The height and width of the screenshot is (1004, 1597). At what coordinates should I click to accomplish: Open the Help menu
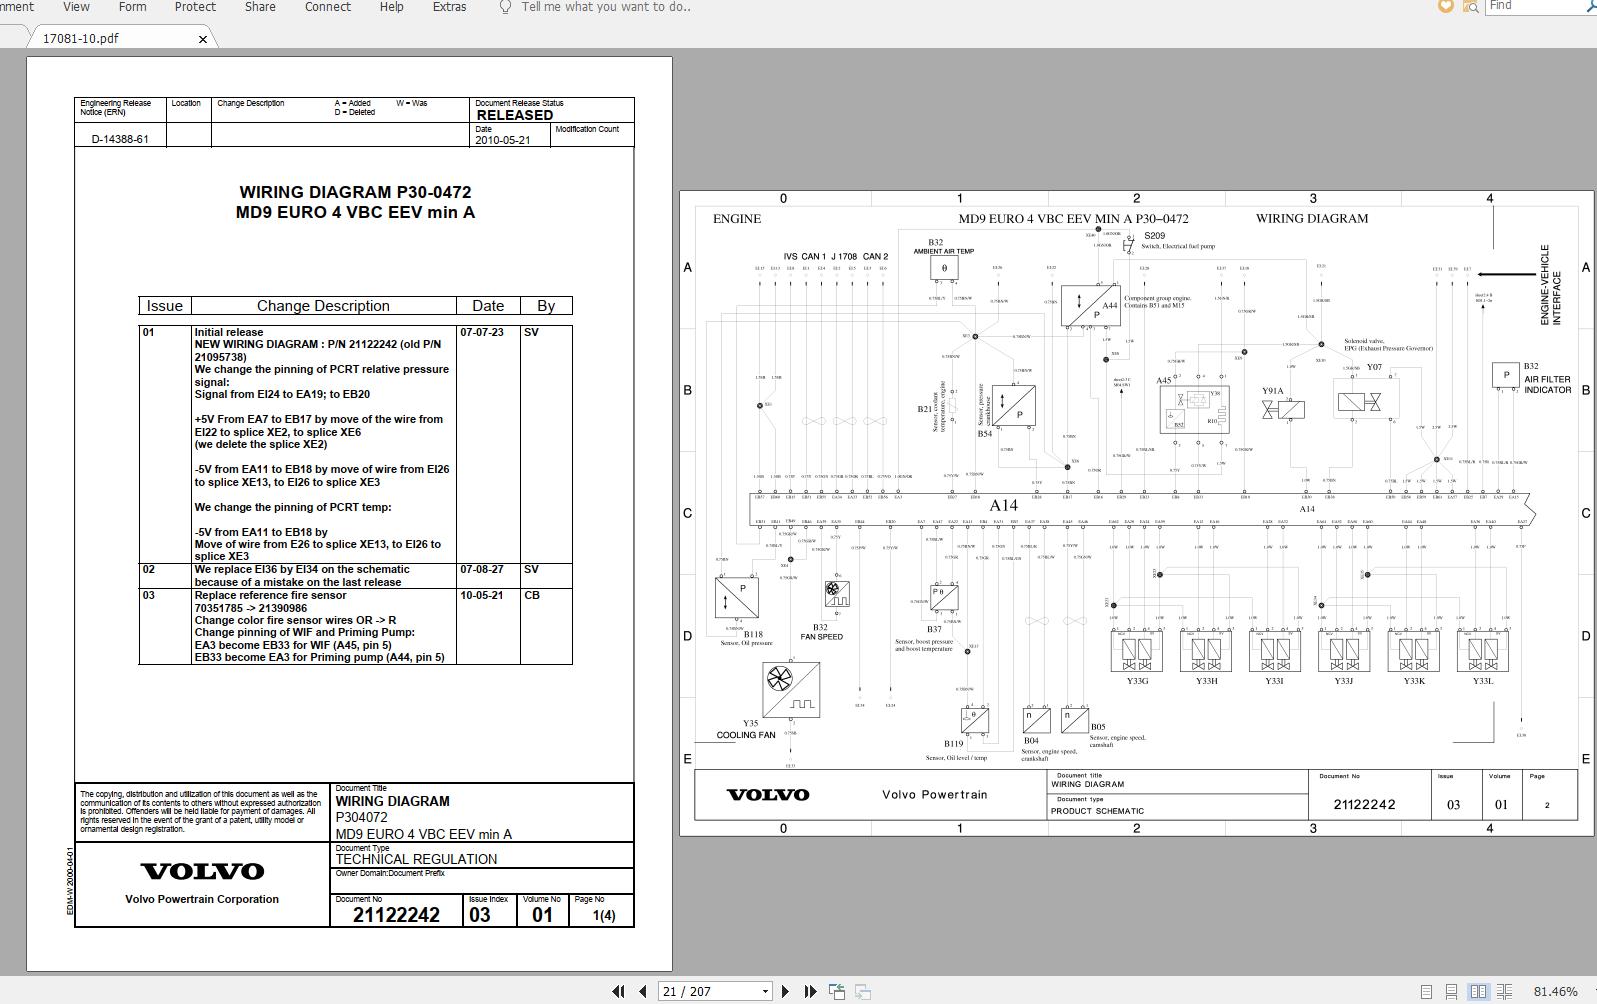(391, 6)
